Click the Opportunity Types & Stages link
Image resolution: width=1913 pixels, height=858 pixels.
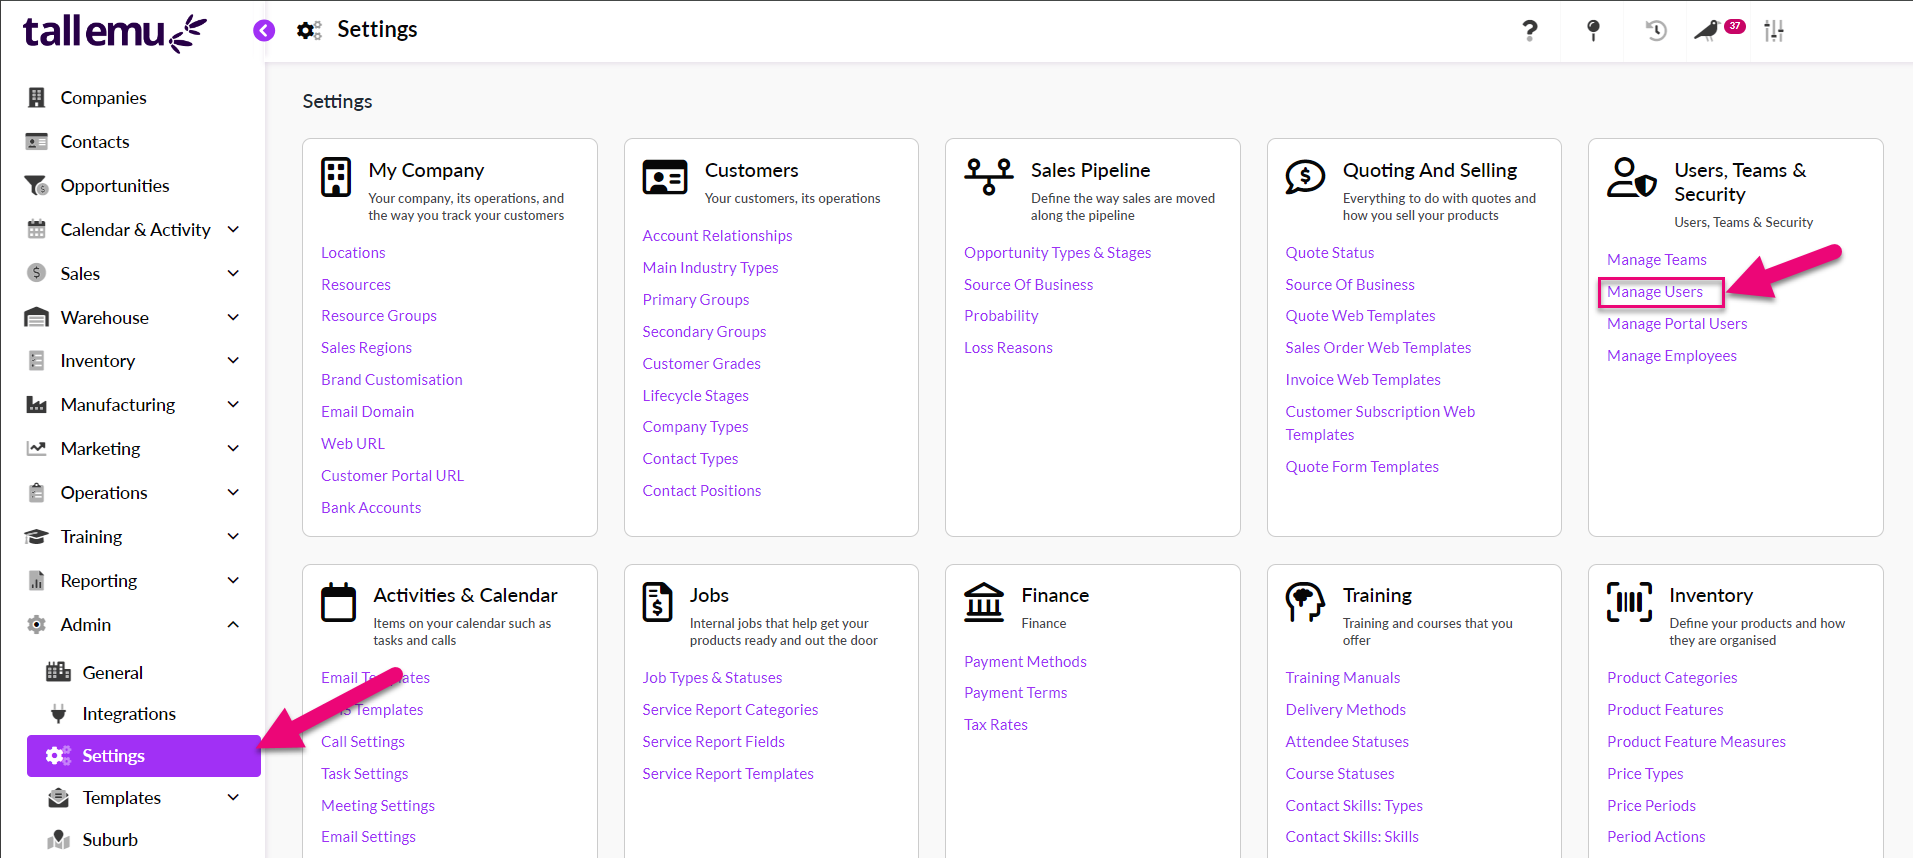(1057, 252)
